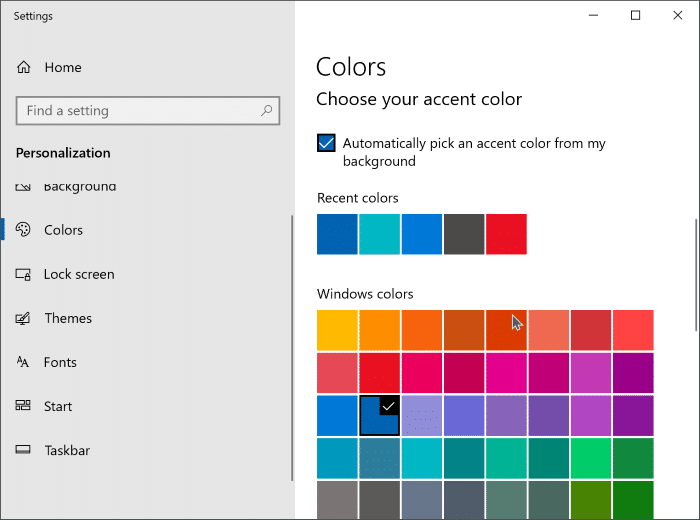The width and height of the screenshot is (700, 520).
Task: Choose the orchid purple swatch in third row
Action: 591,416
